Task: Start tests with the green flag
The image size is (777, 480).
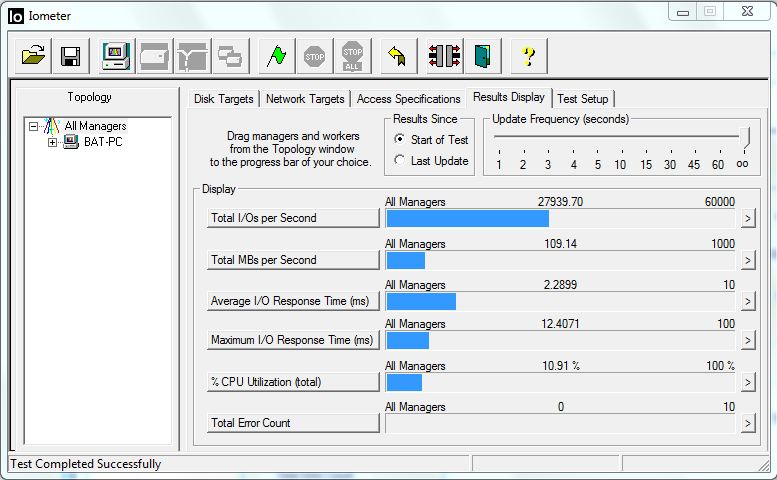Action: [x=276, y=56]
